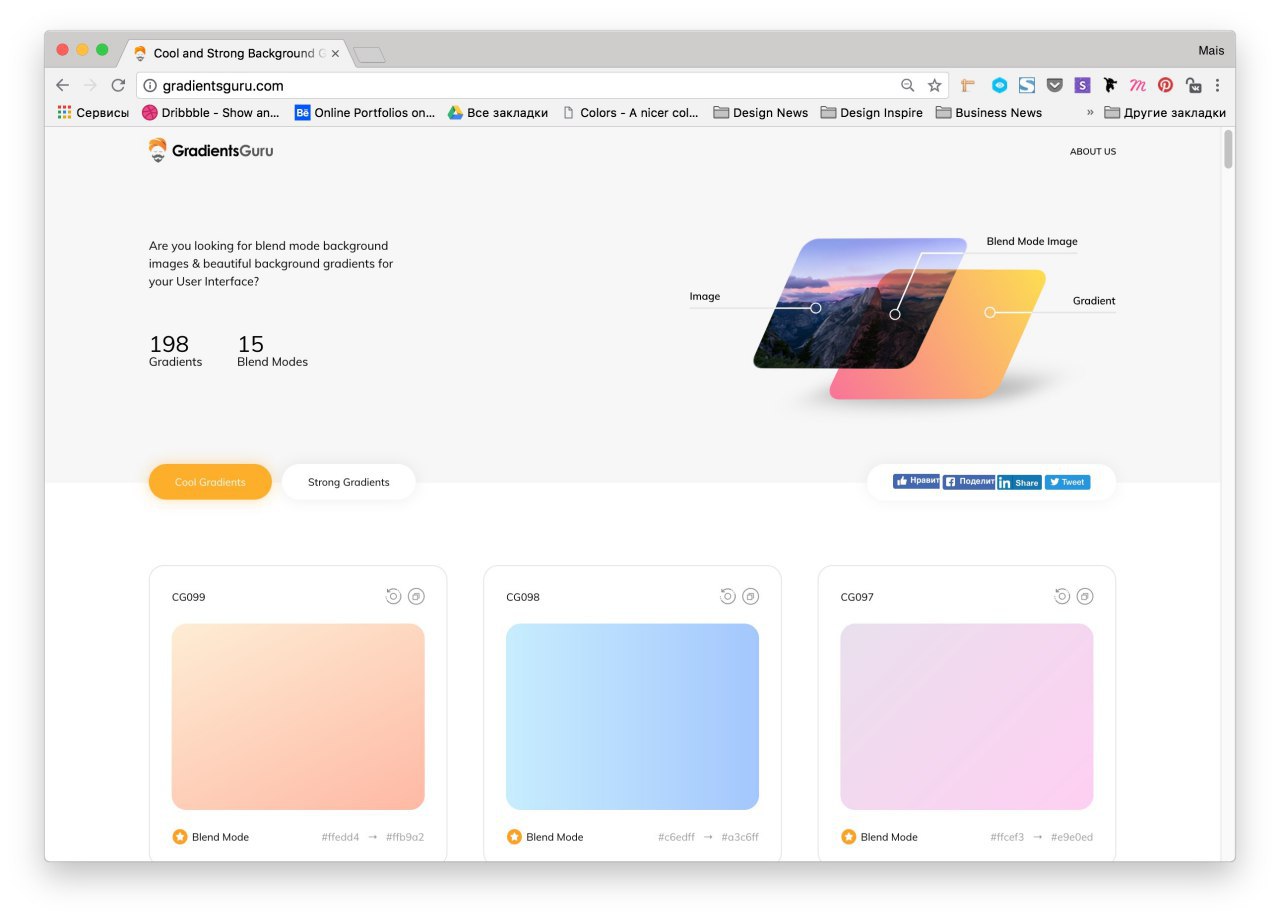The image size is (1280, 920).
Task: Click the #c6edff hex color code
Action: pyautogui.click(x=676, y=837)
